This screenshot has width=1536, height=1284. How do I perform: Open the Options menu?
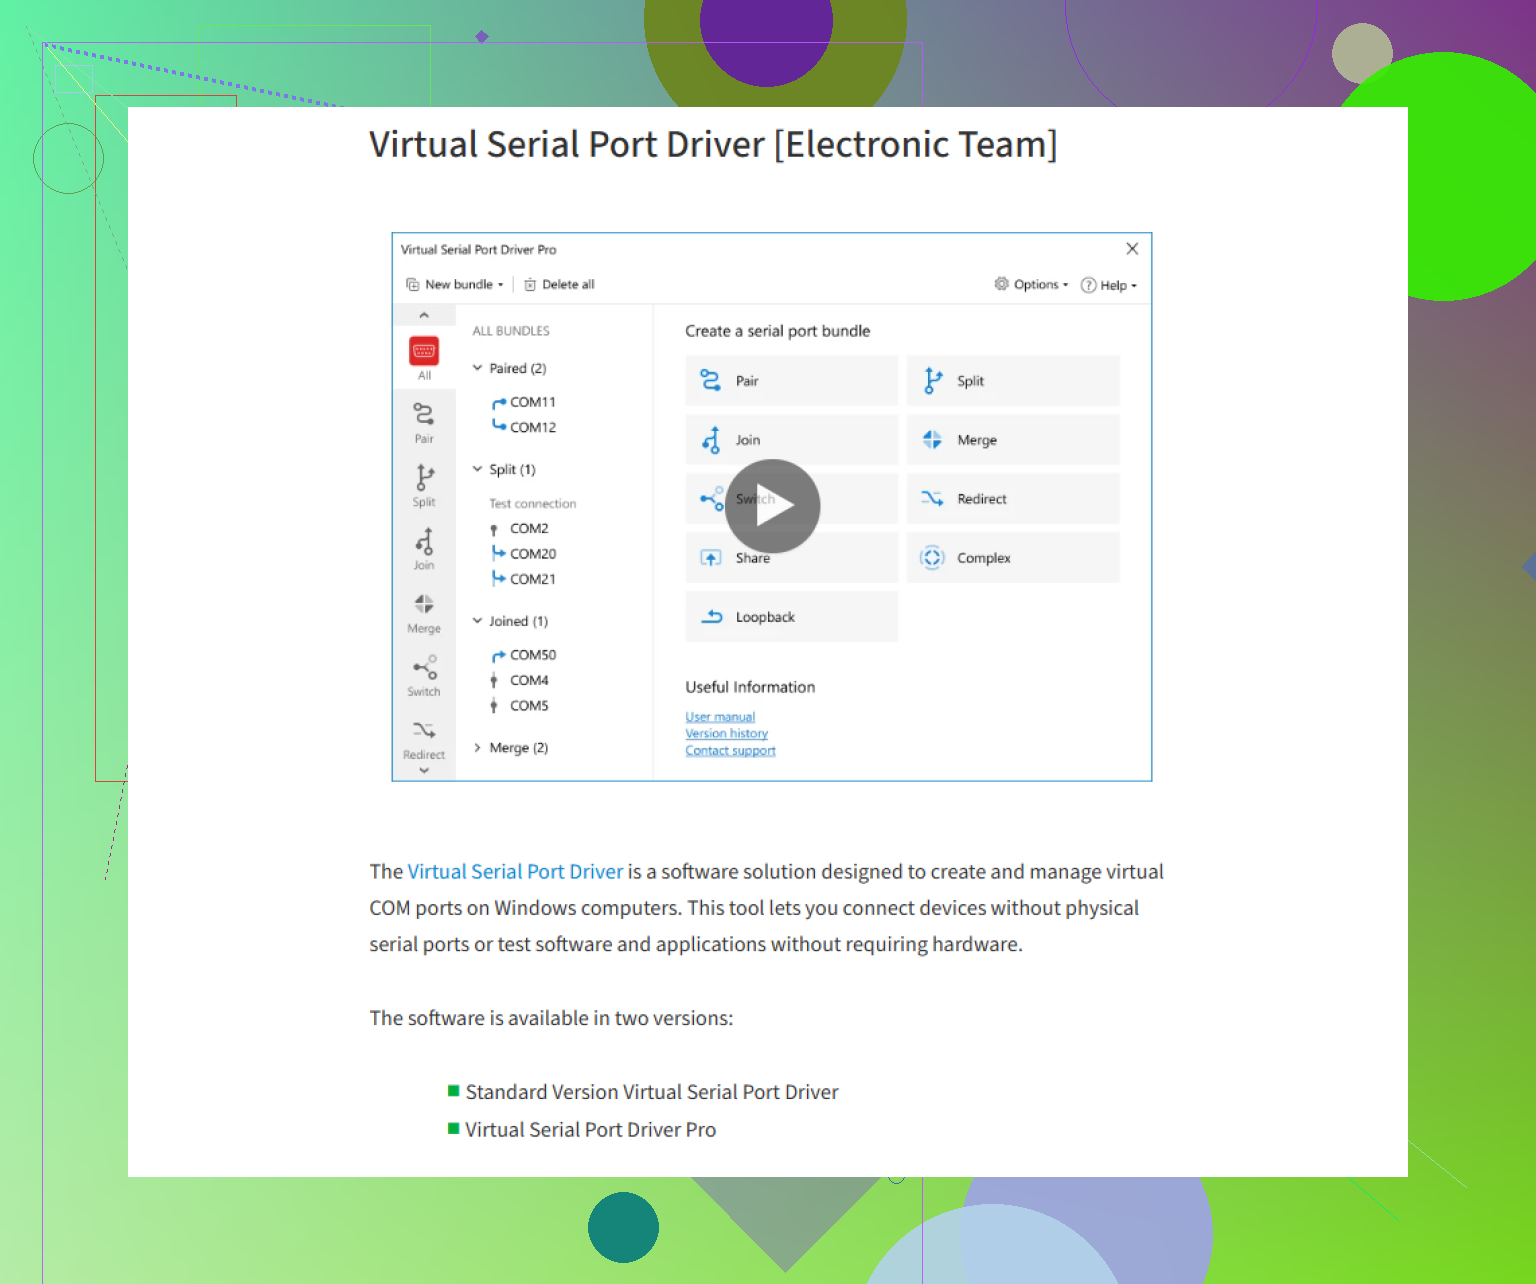click(x=1031, y=285)
